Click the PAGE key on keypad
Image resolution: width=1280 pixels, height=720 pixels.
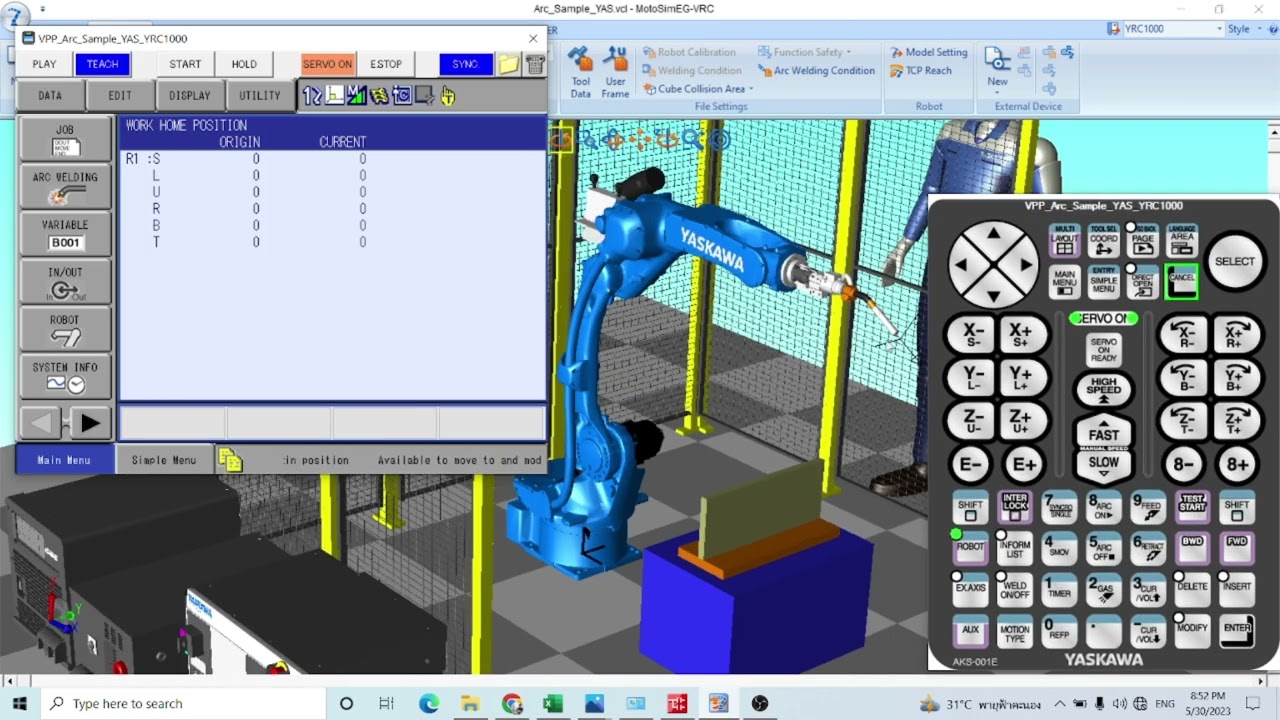(x=1143, y=241)
